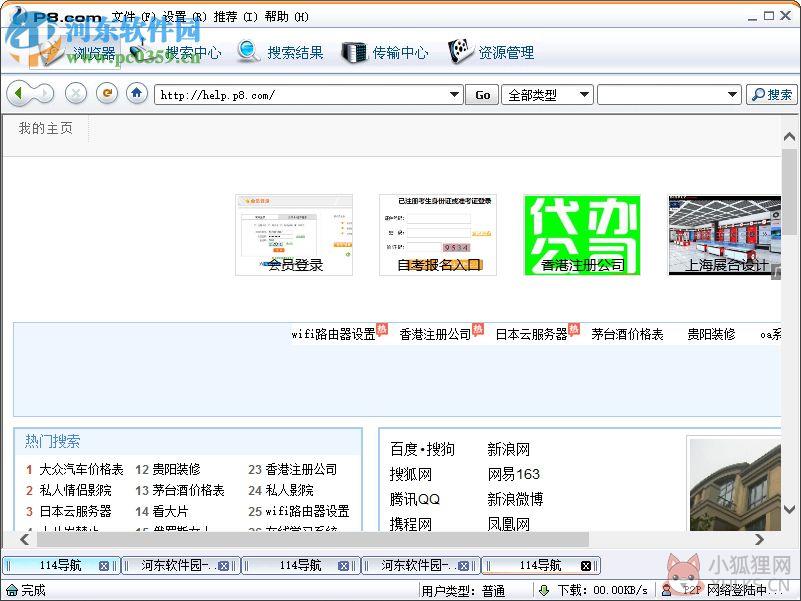Screen dimensions: 801x601
Task: Open the 会员登录 thumbnail
Action: [x=294, y=235]
